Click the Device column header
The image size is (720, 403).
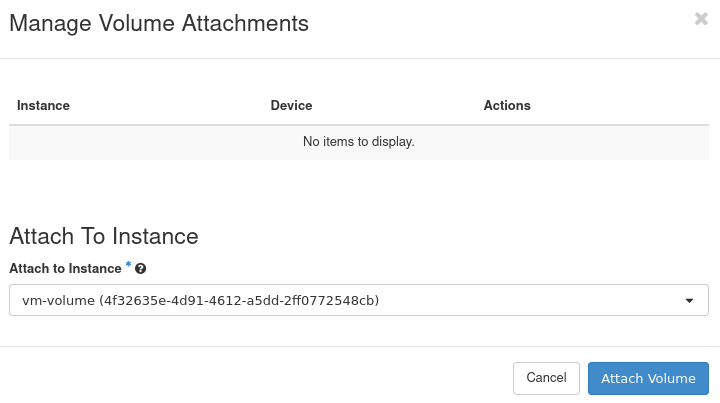click(291, 105)
